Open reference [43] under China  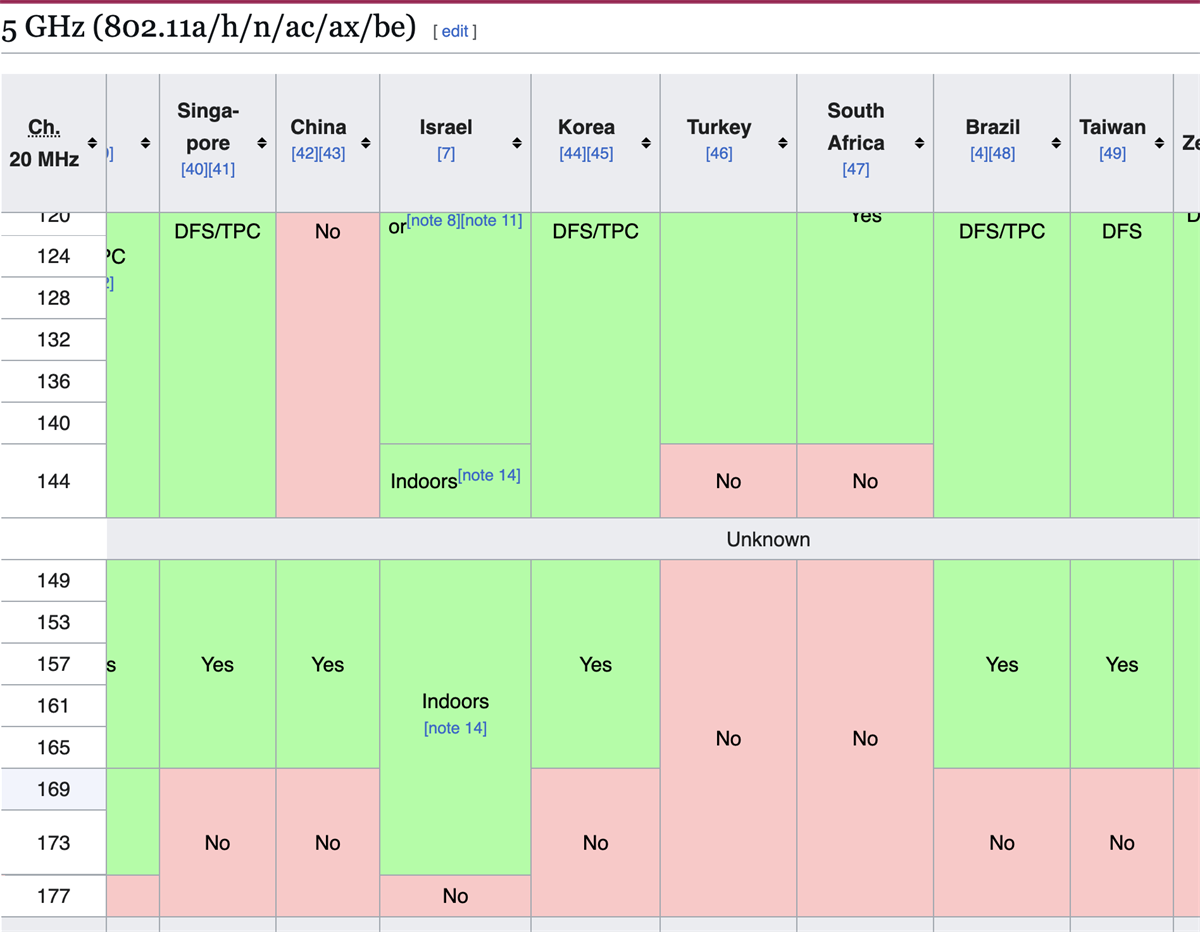click(332, 153)
